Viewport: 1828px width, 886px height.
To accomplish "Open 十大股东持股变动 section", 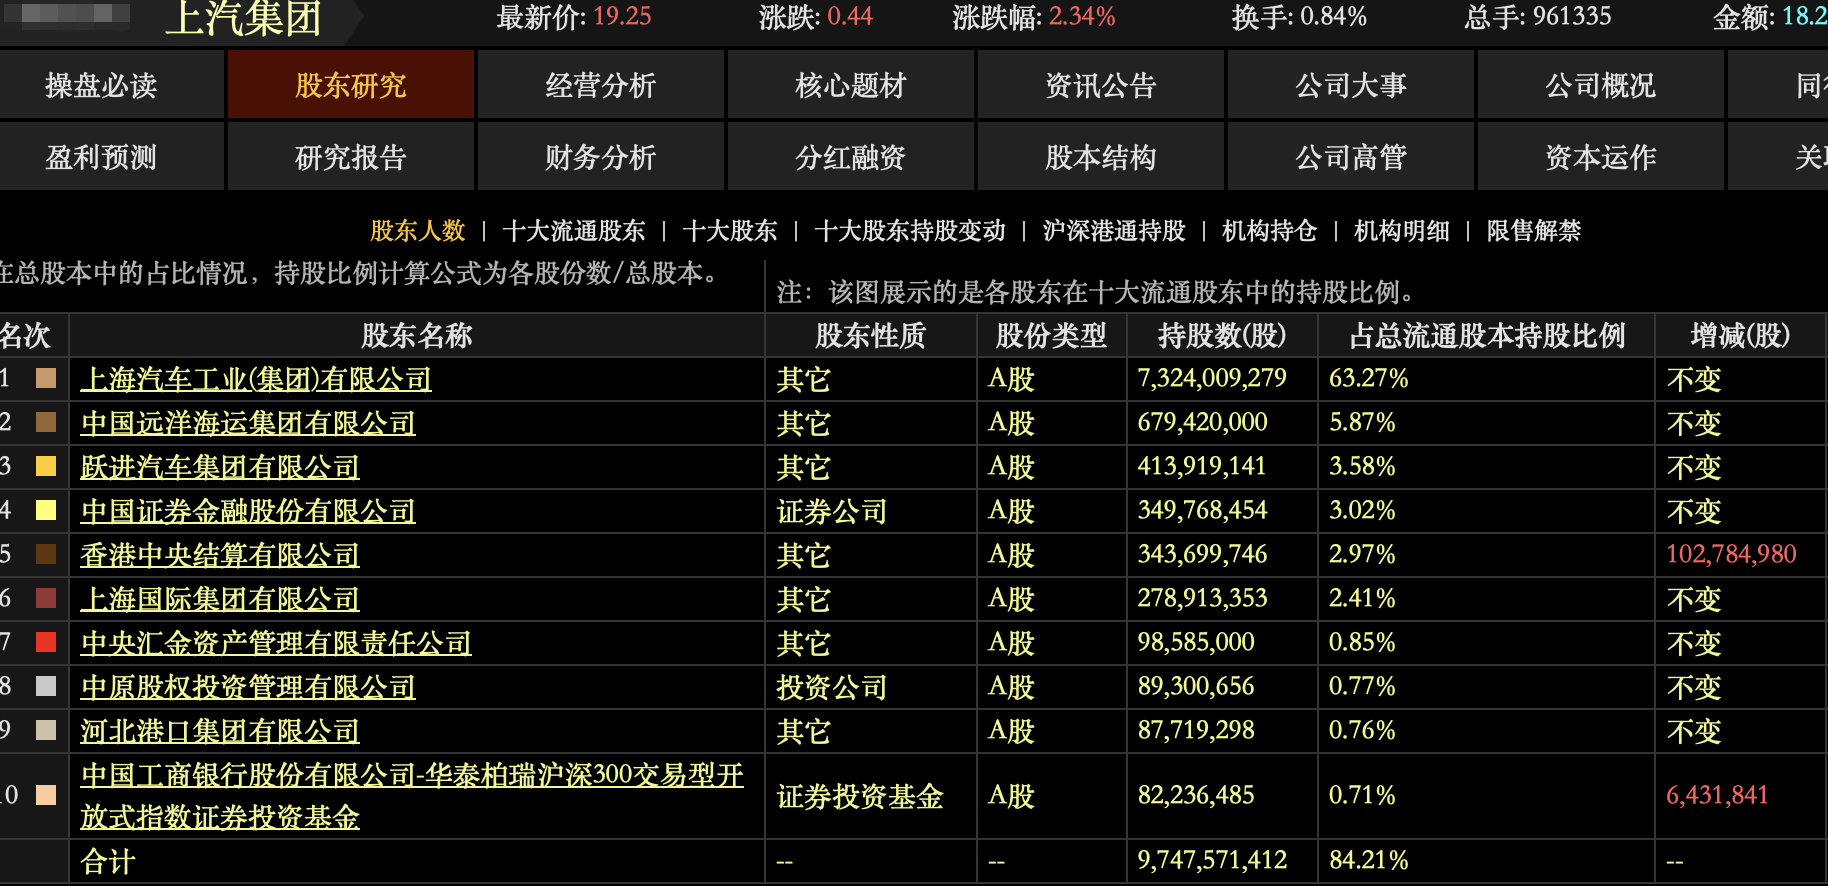I will (910, 231).
